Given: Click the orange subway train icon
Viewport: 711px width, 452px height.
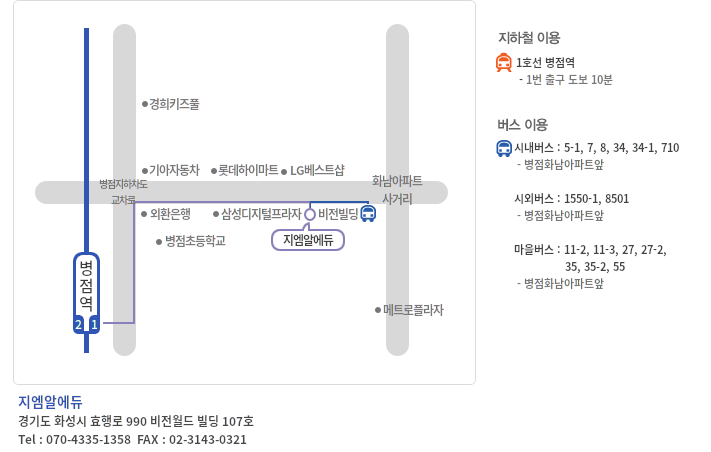Looking at the screenshot, I should [x=503, y=63].
